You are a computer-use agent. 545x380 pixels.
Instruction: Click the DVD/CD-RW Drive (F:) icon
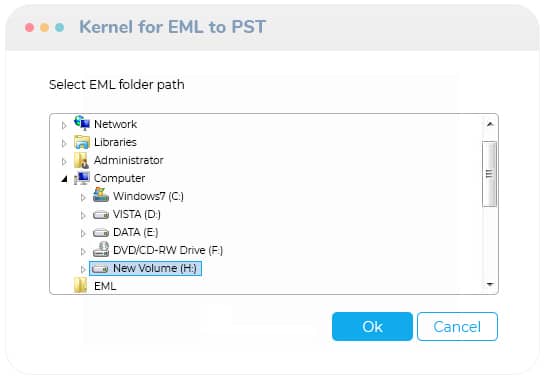pos(101,249)
